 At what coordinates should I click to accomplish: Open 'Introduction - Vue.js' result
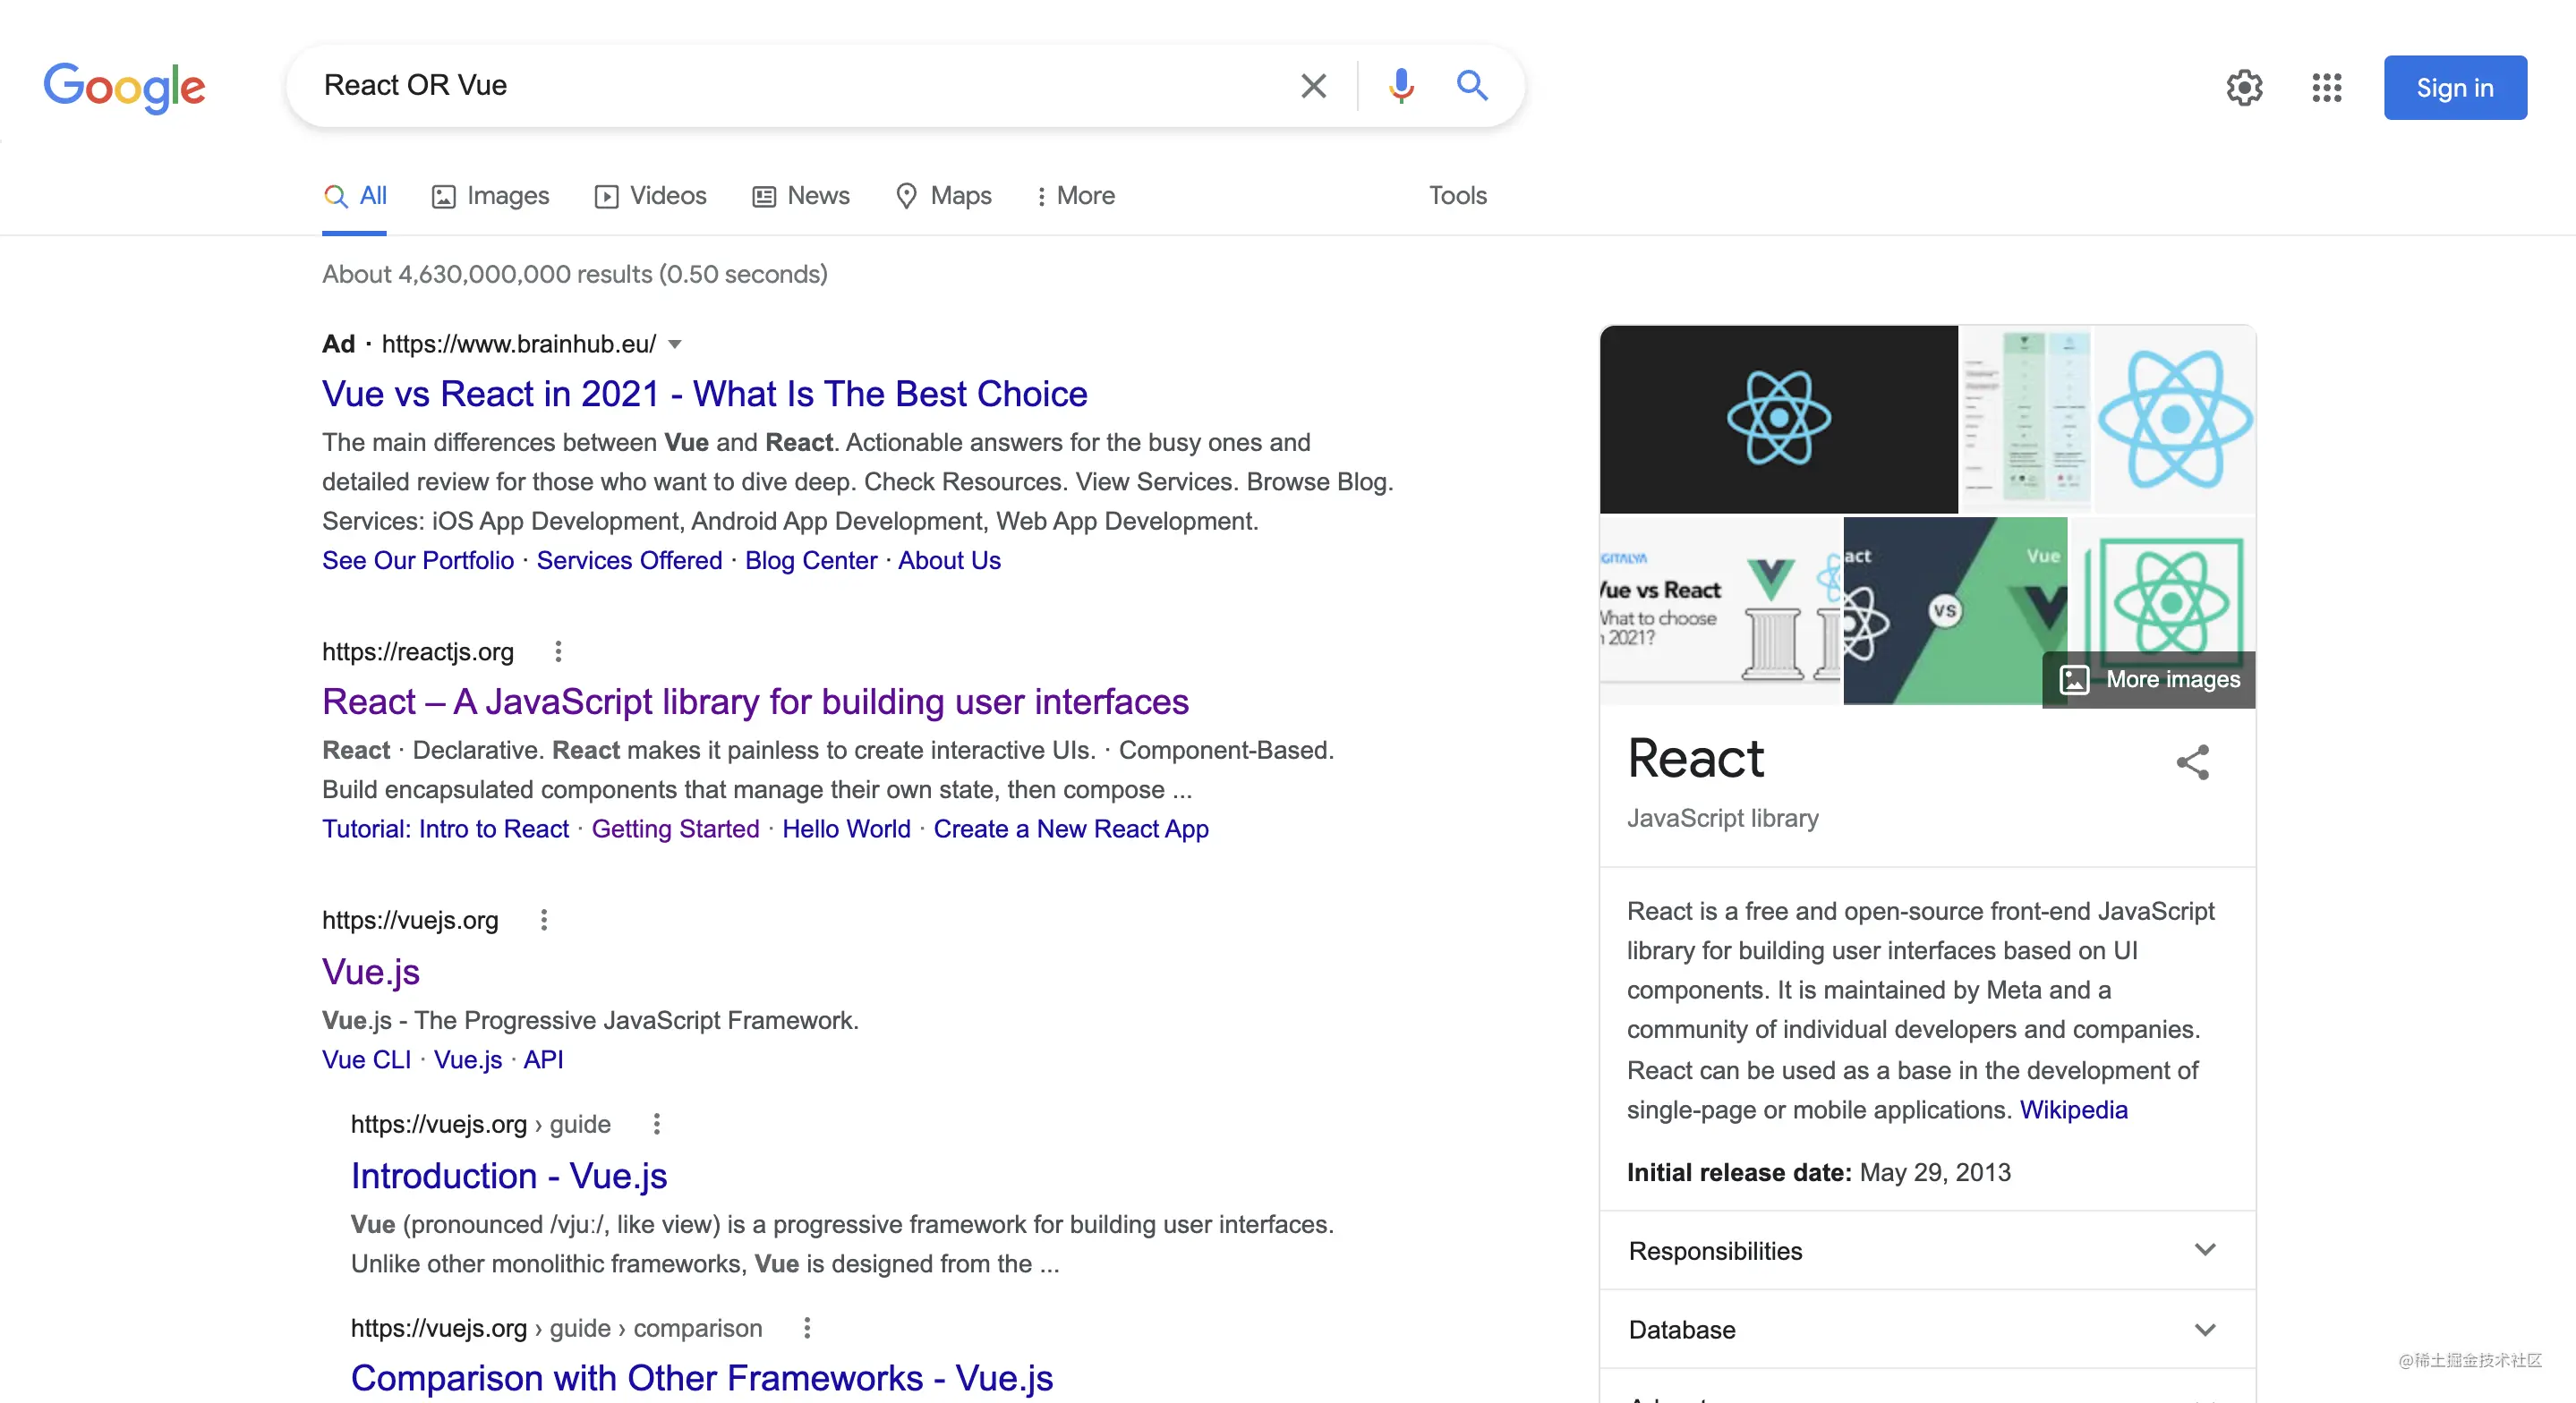click(x=508, y=1176)
